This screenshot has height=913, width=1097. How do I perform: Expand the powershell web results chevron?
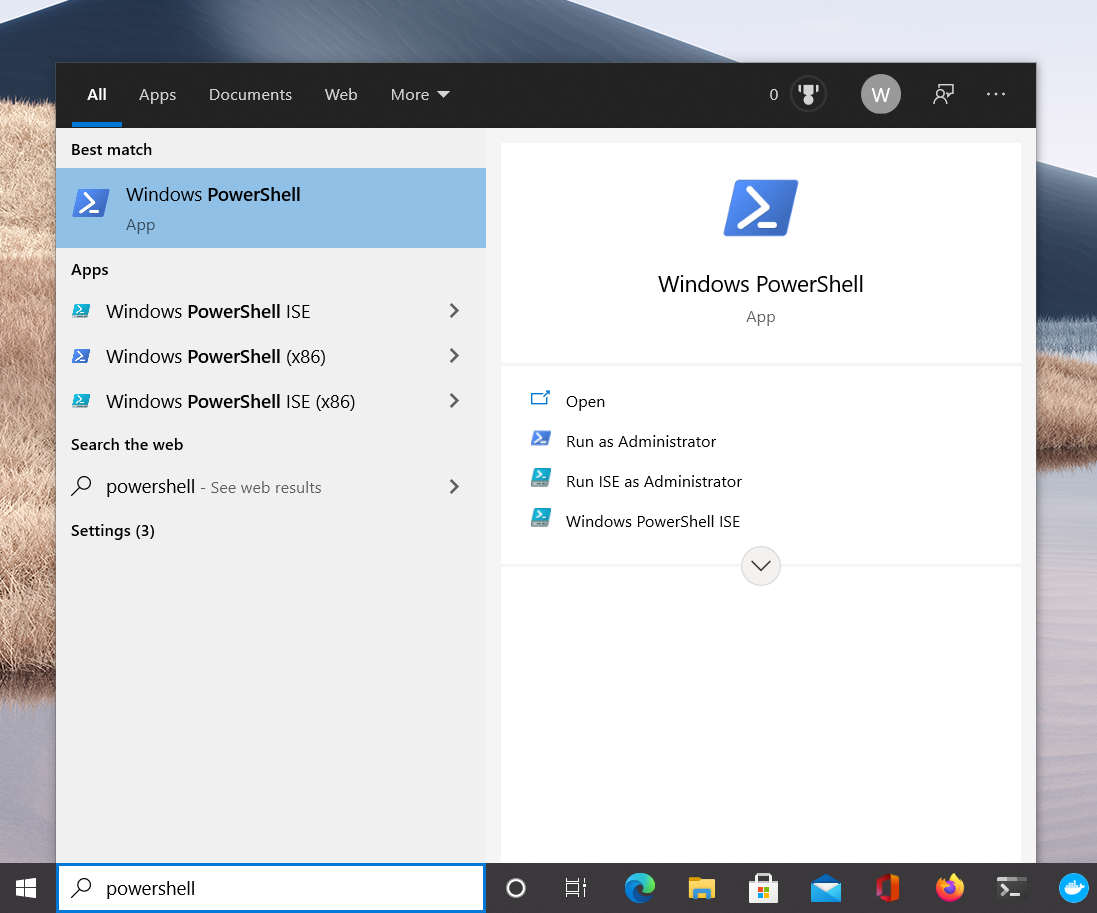(454, 486)
